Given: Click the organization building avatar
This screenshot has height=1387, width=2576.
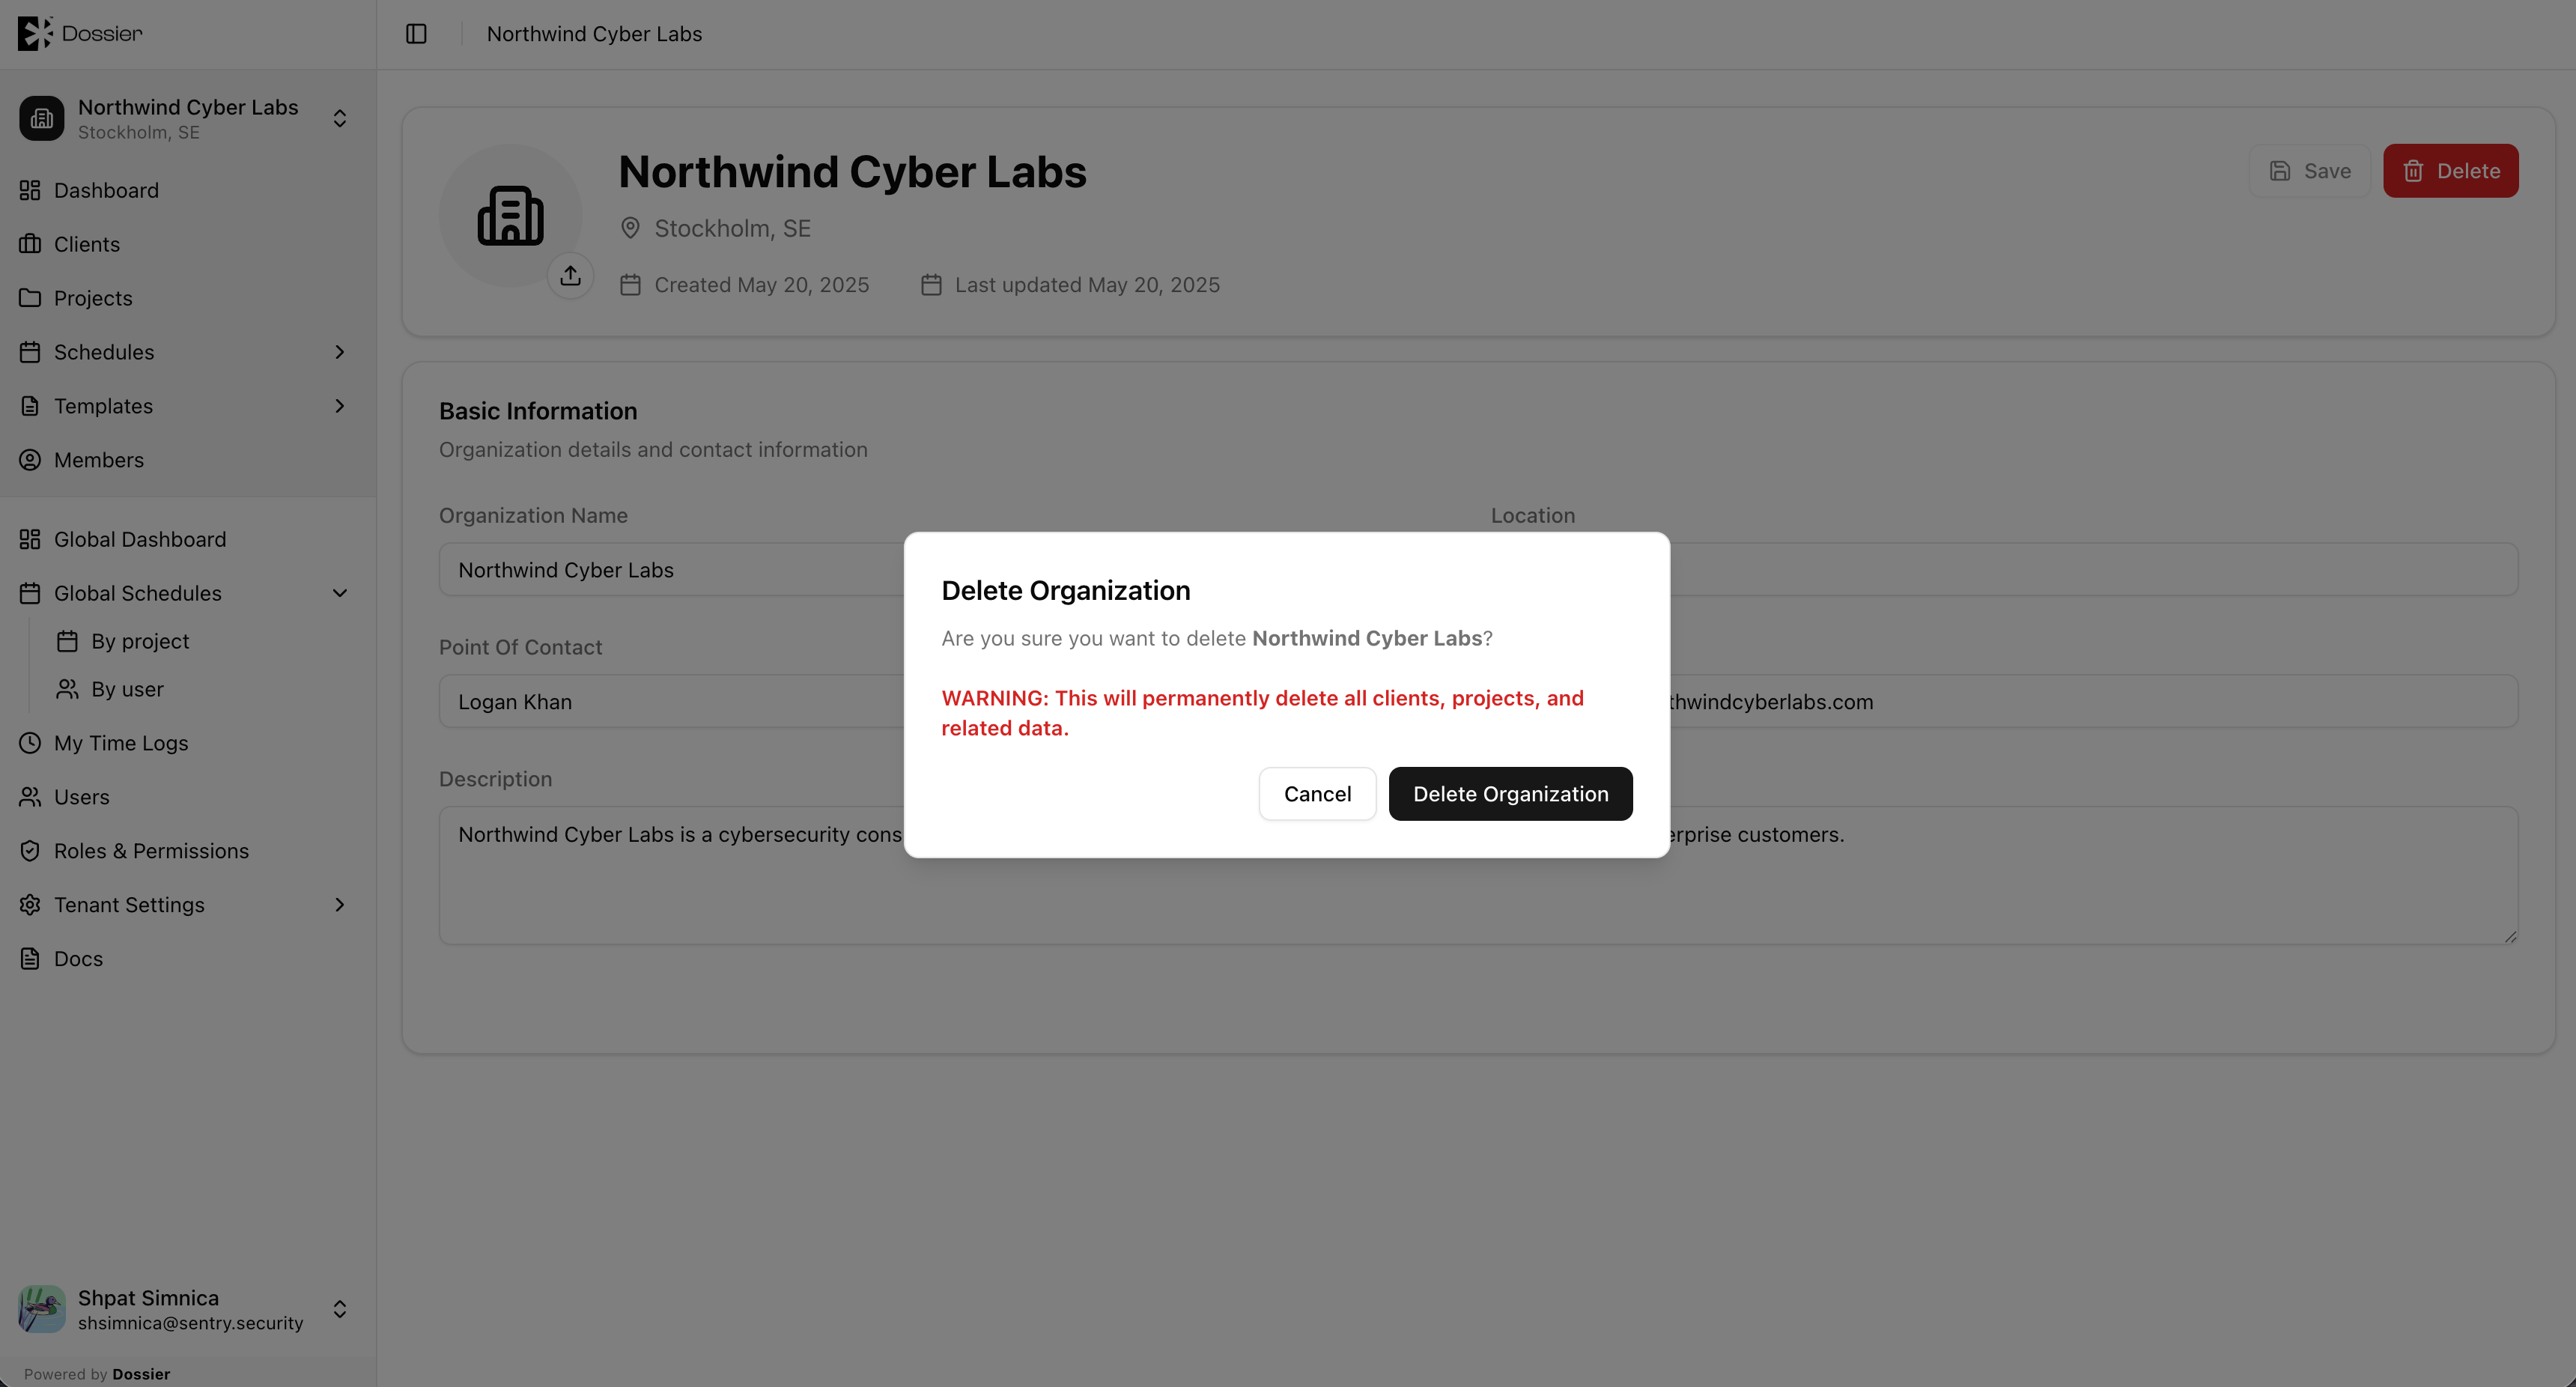Looking at the screenshot, I should point(510,215).
